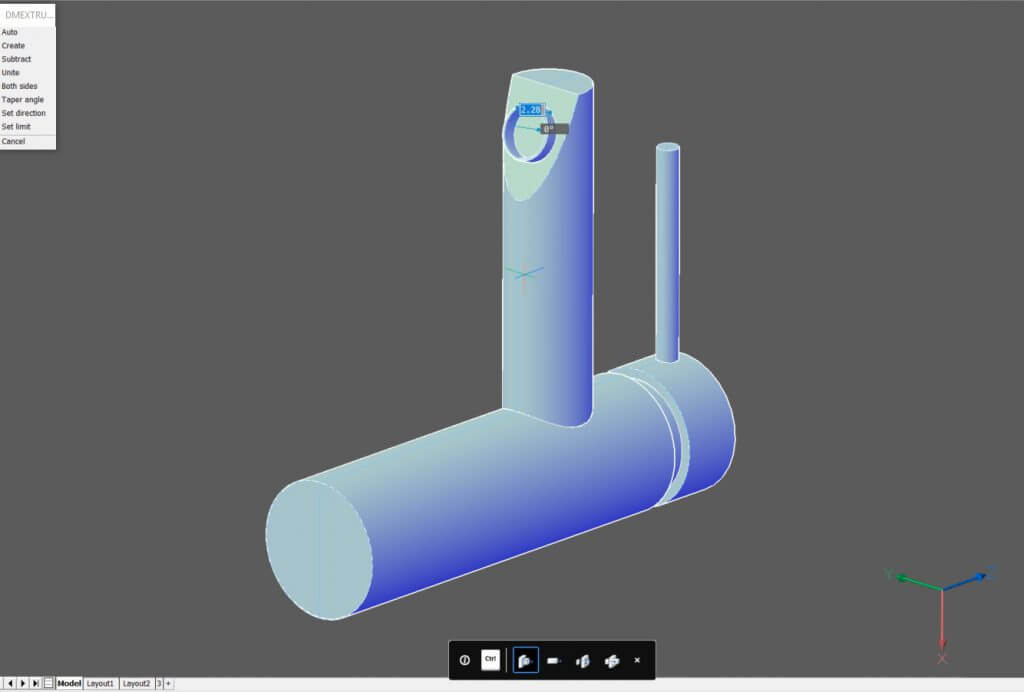Open layout tab 3
The height and width of the screenshot is (692, 1024).
point(157,683)
